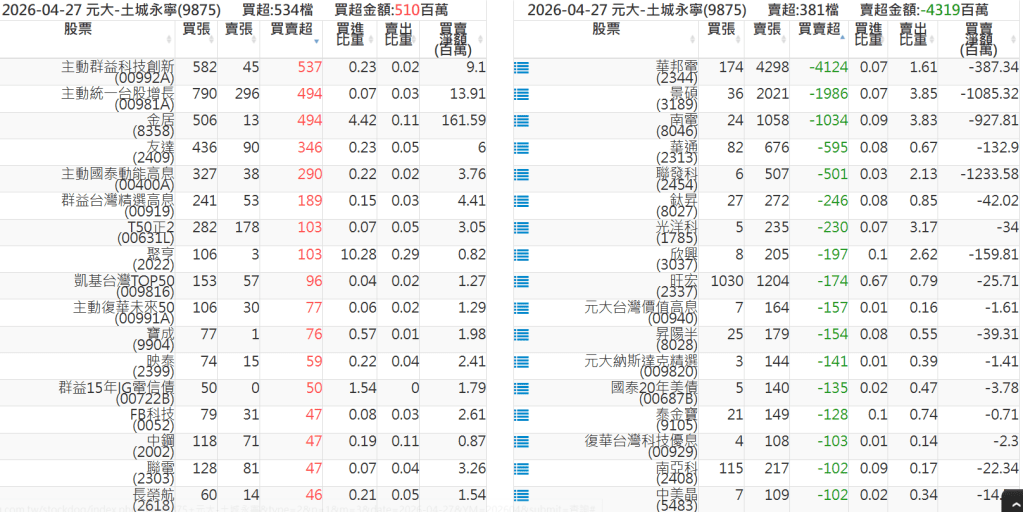
Task: Sort right table by 賣張 column header
Action: pyautogui.click(x=767, y=29)
